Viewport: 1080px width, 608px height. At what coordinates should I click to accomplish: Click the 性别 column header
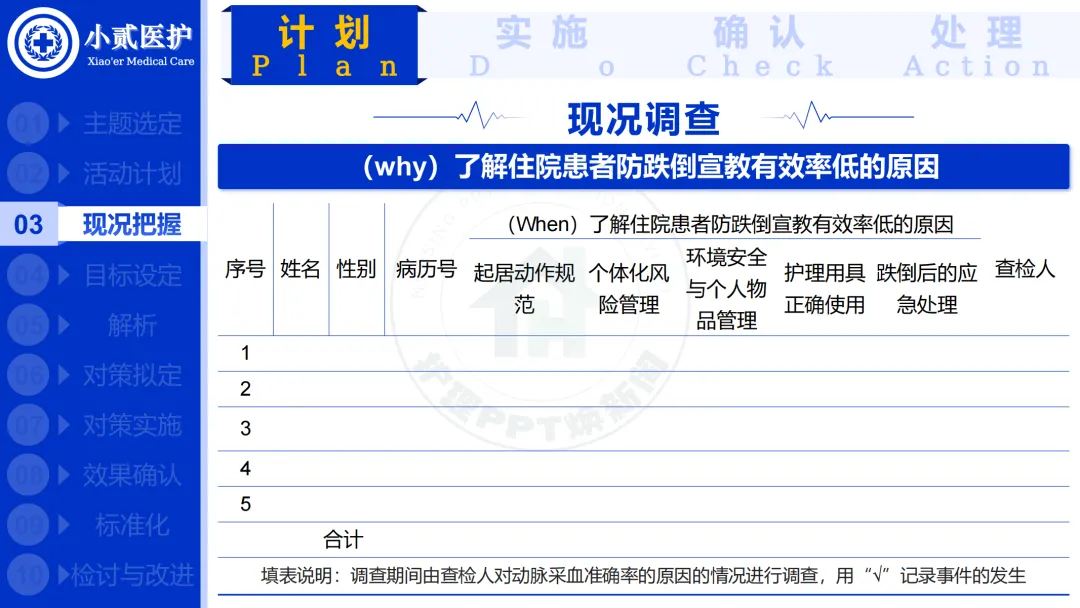(x=356, y=269)
